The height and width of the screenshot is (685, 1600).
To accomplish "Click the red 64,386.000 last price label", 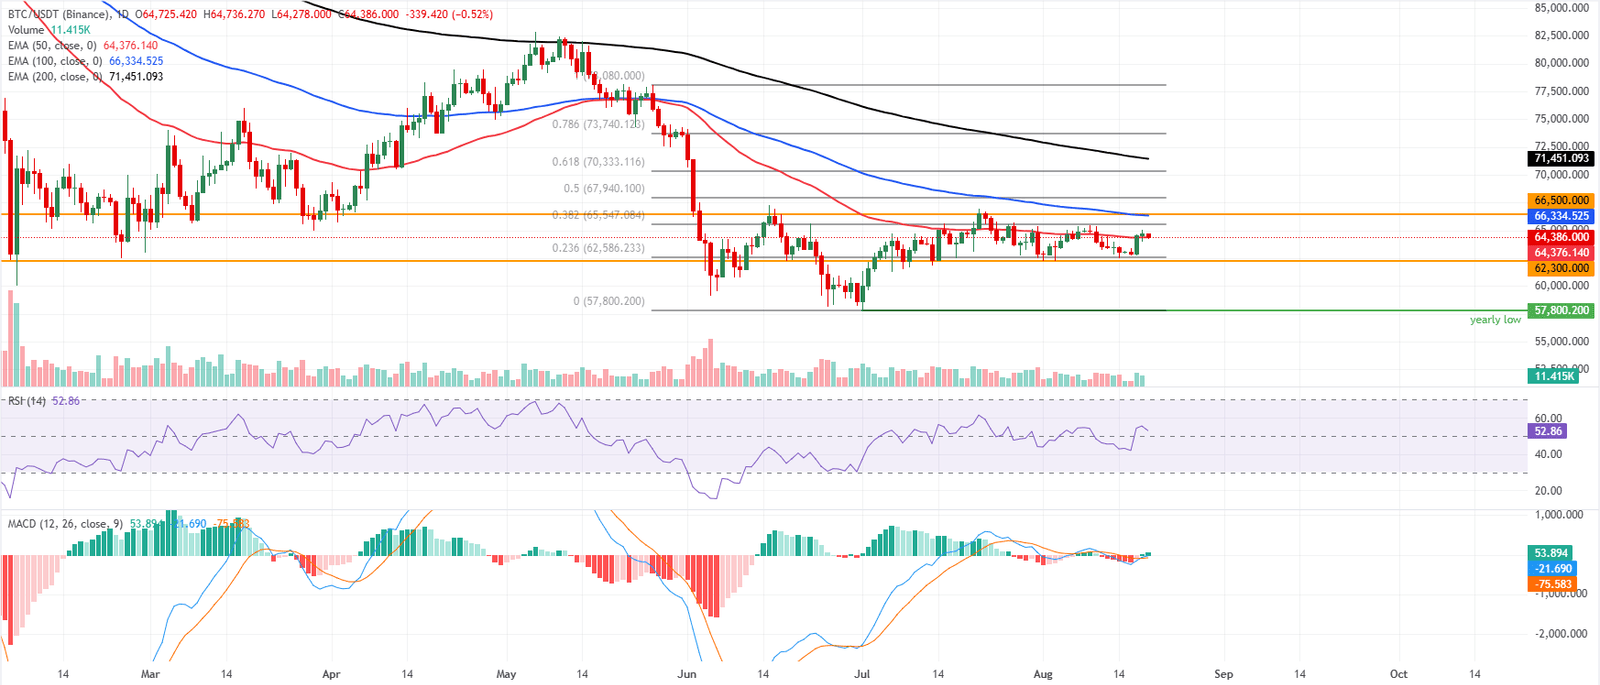I will point(1561,237).
